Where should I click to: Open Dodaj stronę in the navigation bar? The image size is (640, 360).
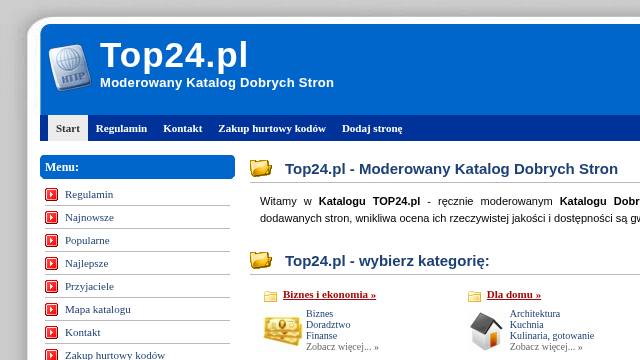372,129
